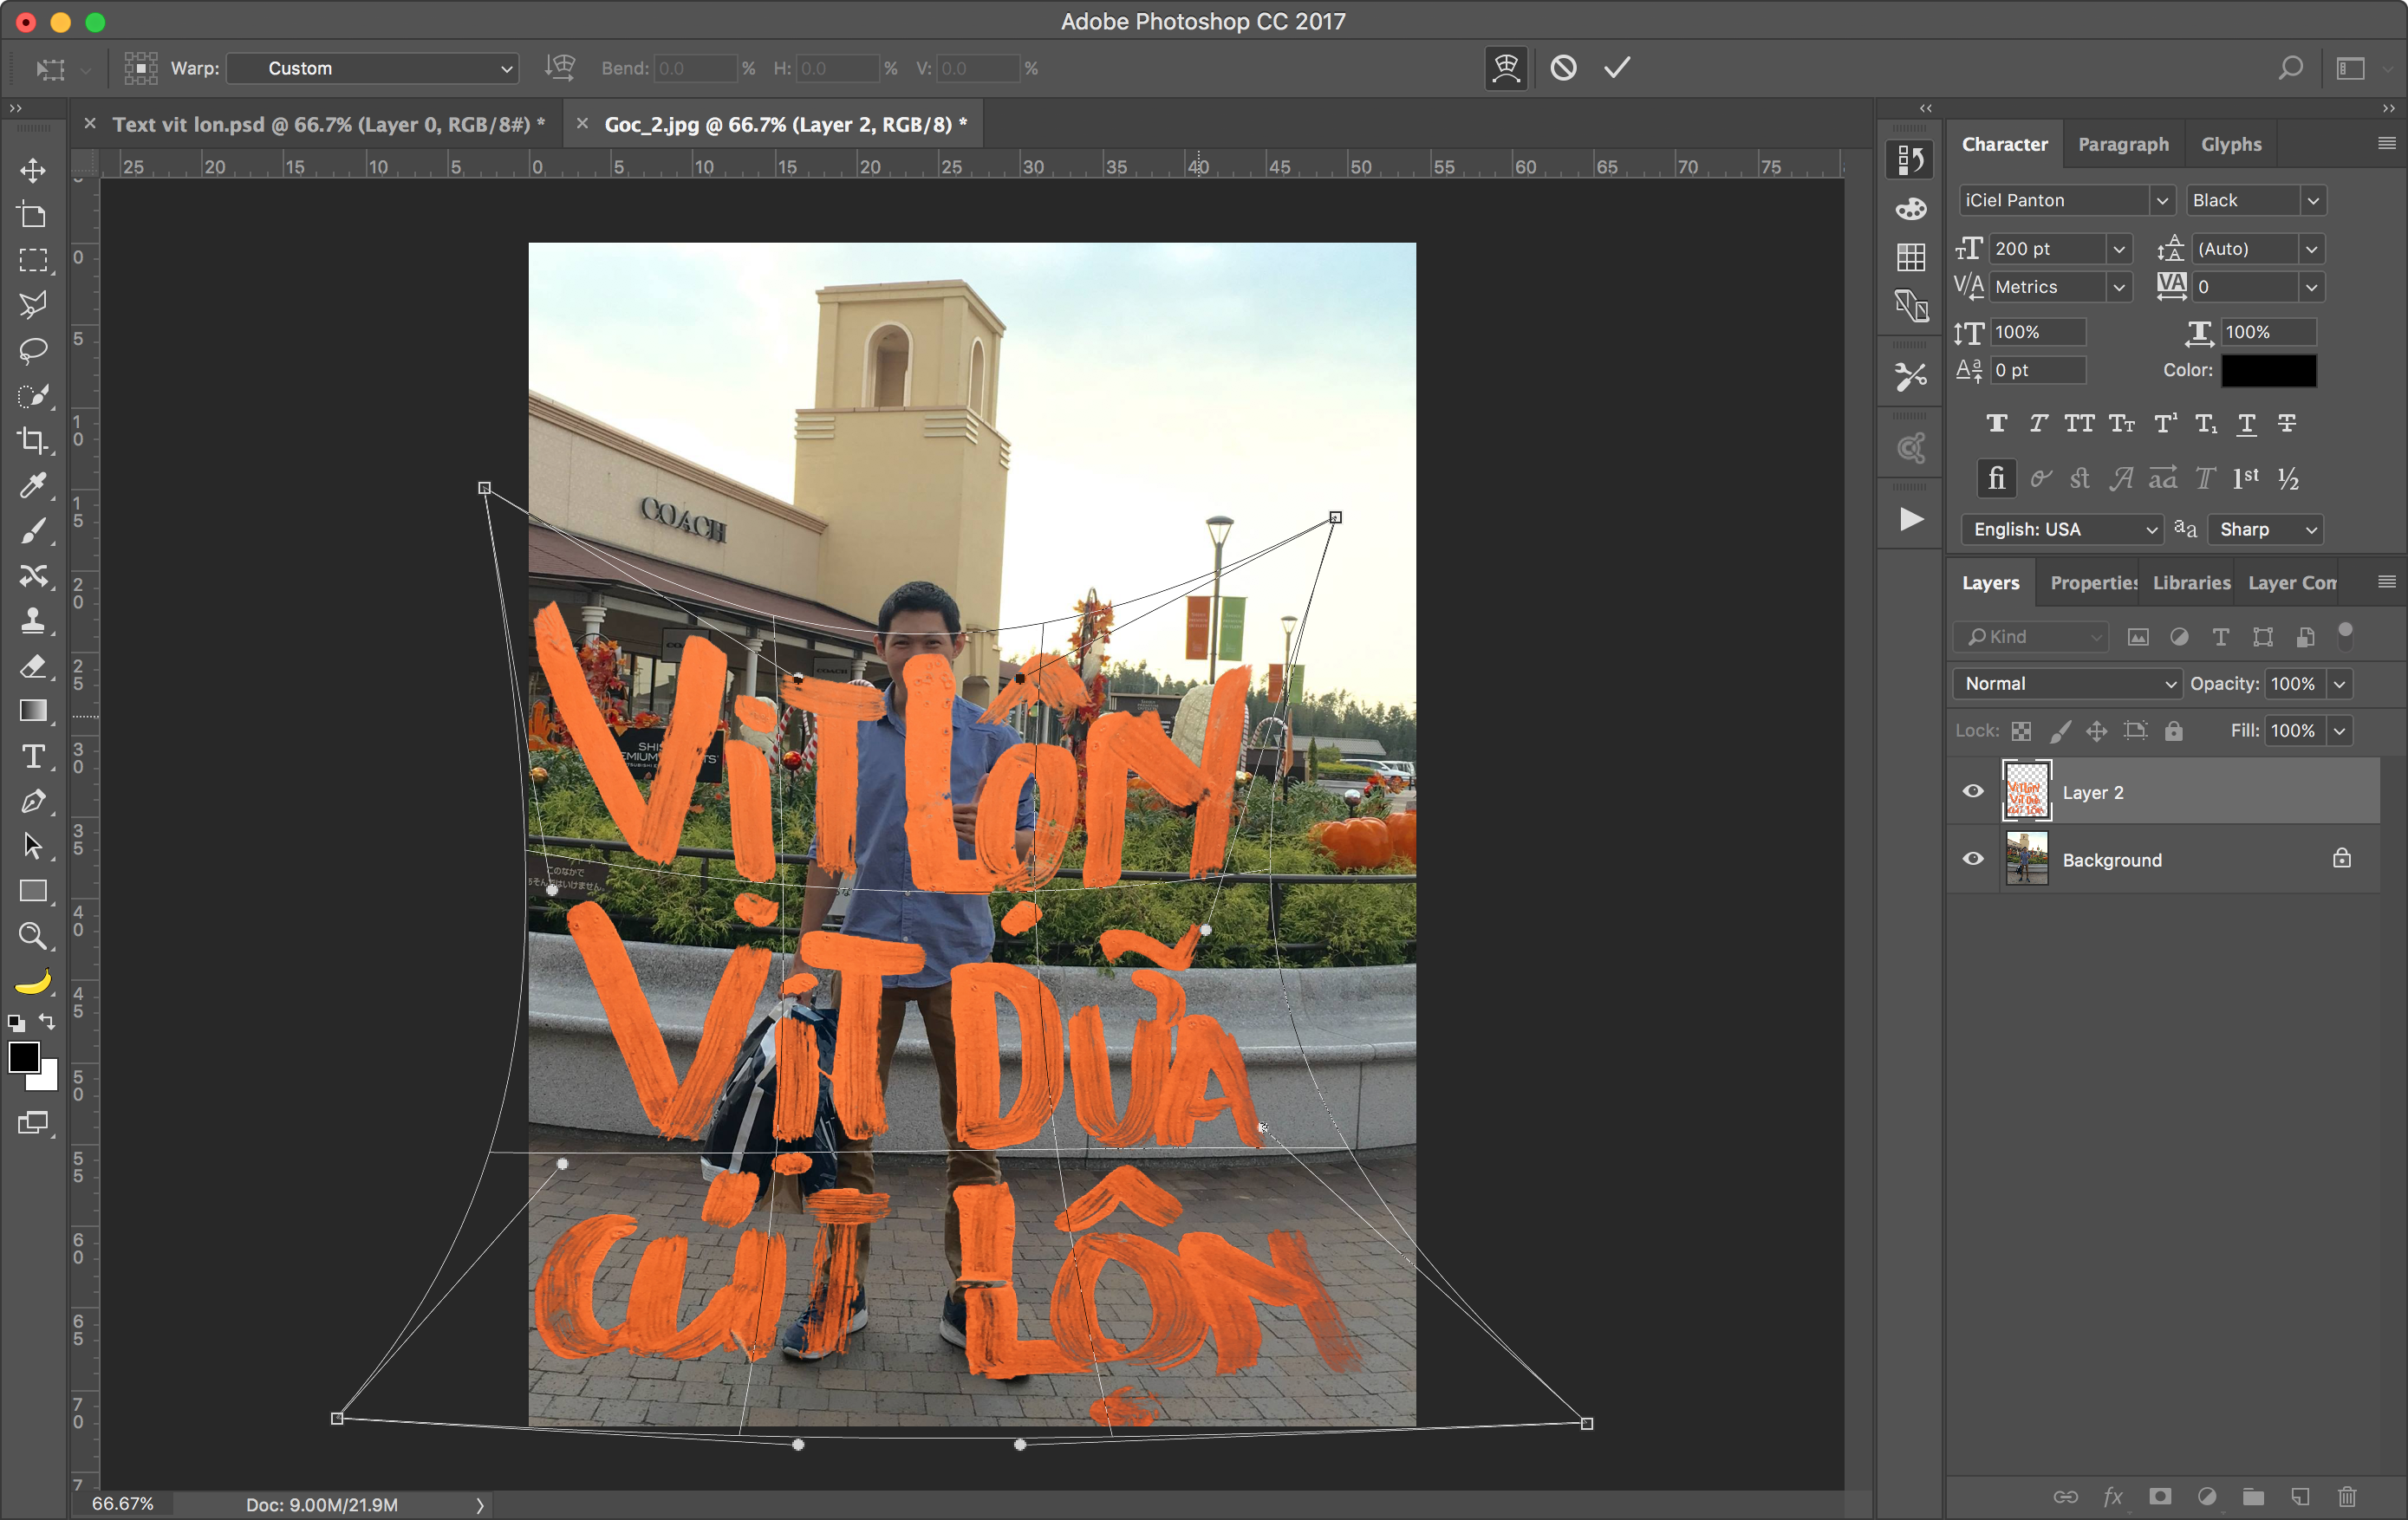2408x1520 pixels.
Task: Toggle All Caps text style
Action: (2080, 424)
